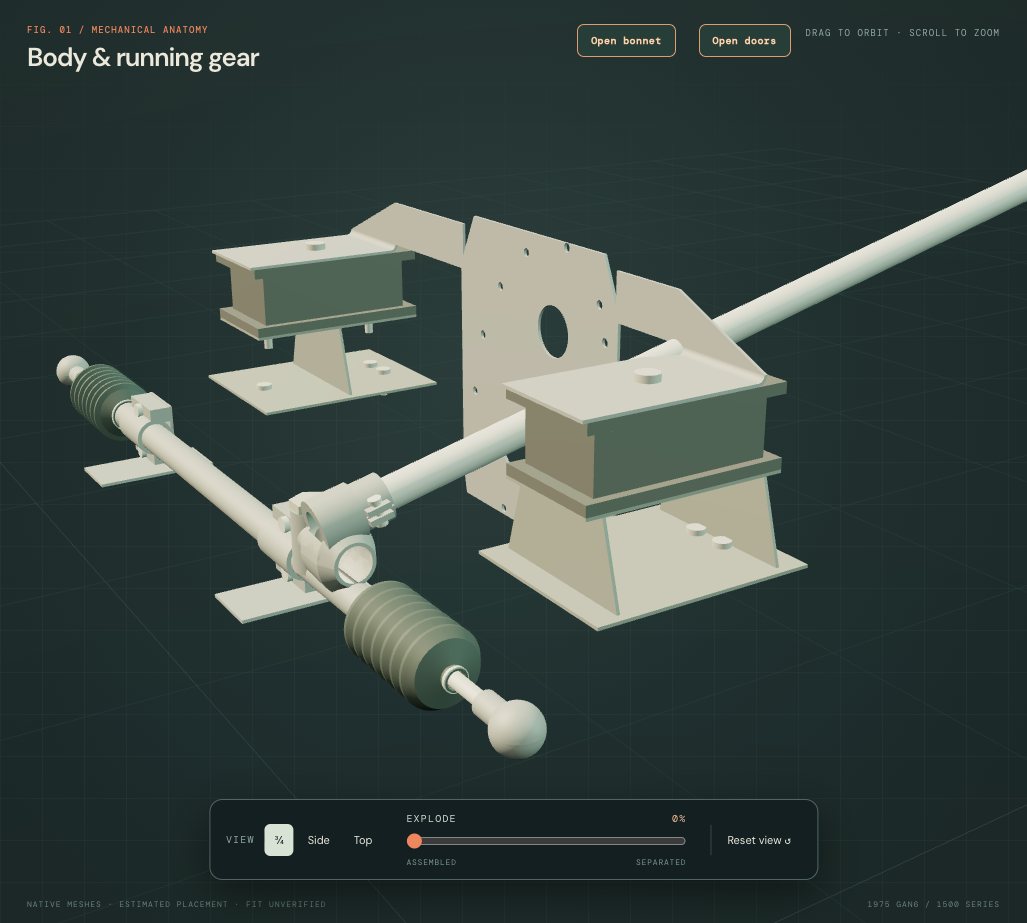1027x923 pixels.
Task: Switch to the Top view
Action: (363, 840)
